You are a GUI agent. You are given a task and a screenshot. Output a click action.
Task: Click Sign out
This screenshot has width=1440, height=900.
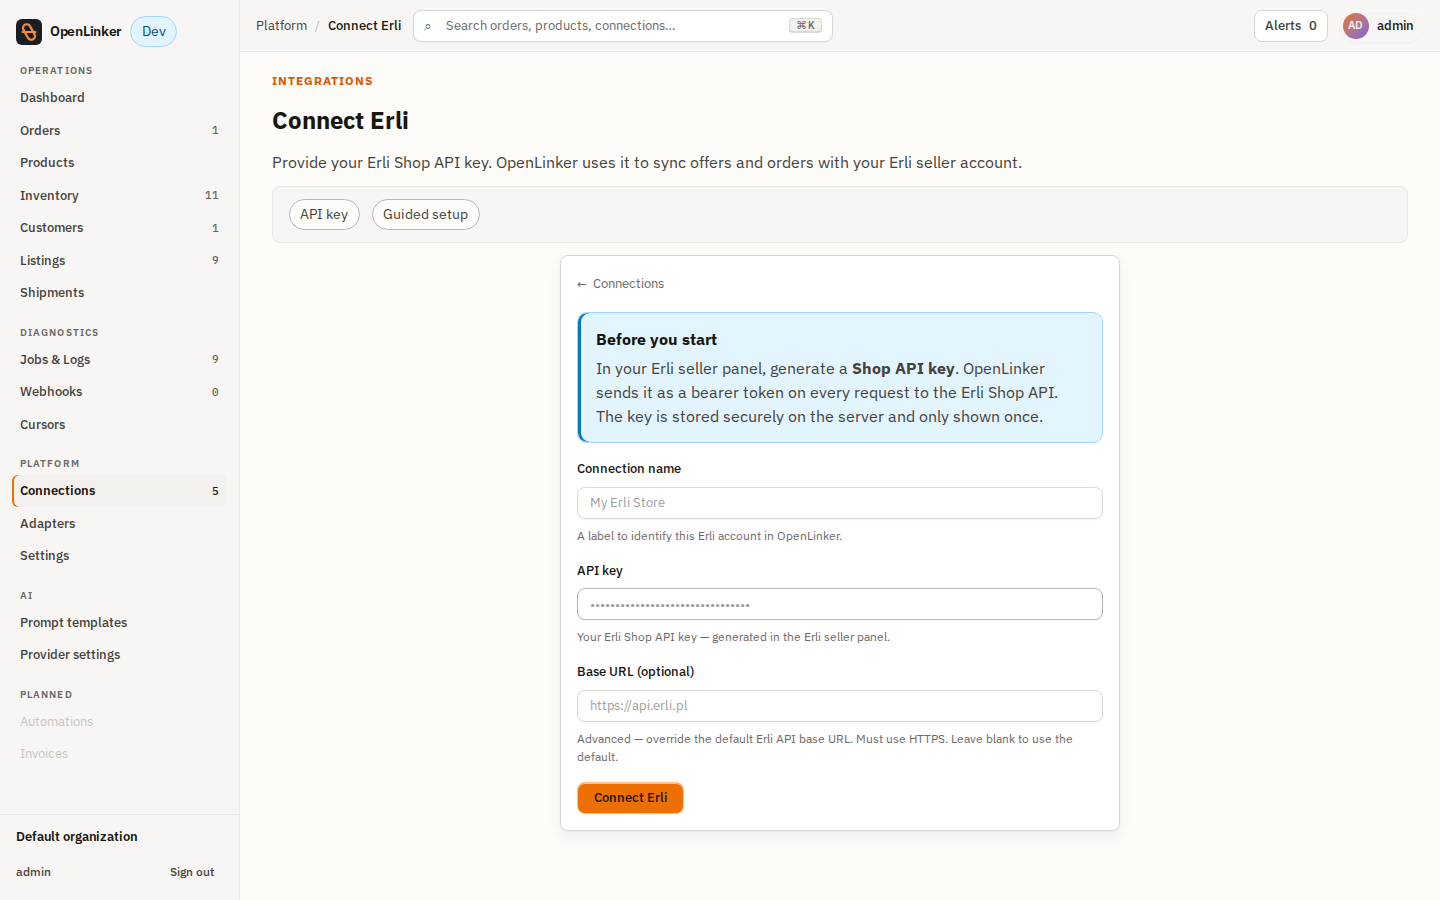coord(192,873)
